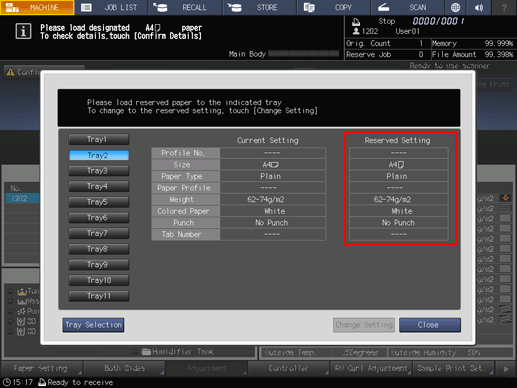
Task: Click current setting Paper Type value Plain
Action: 273,176
